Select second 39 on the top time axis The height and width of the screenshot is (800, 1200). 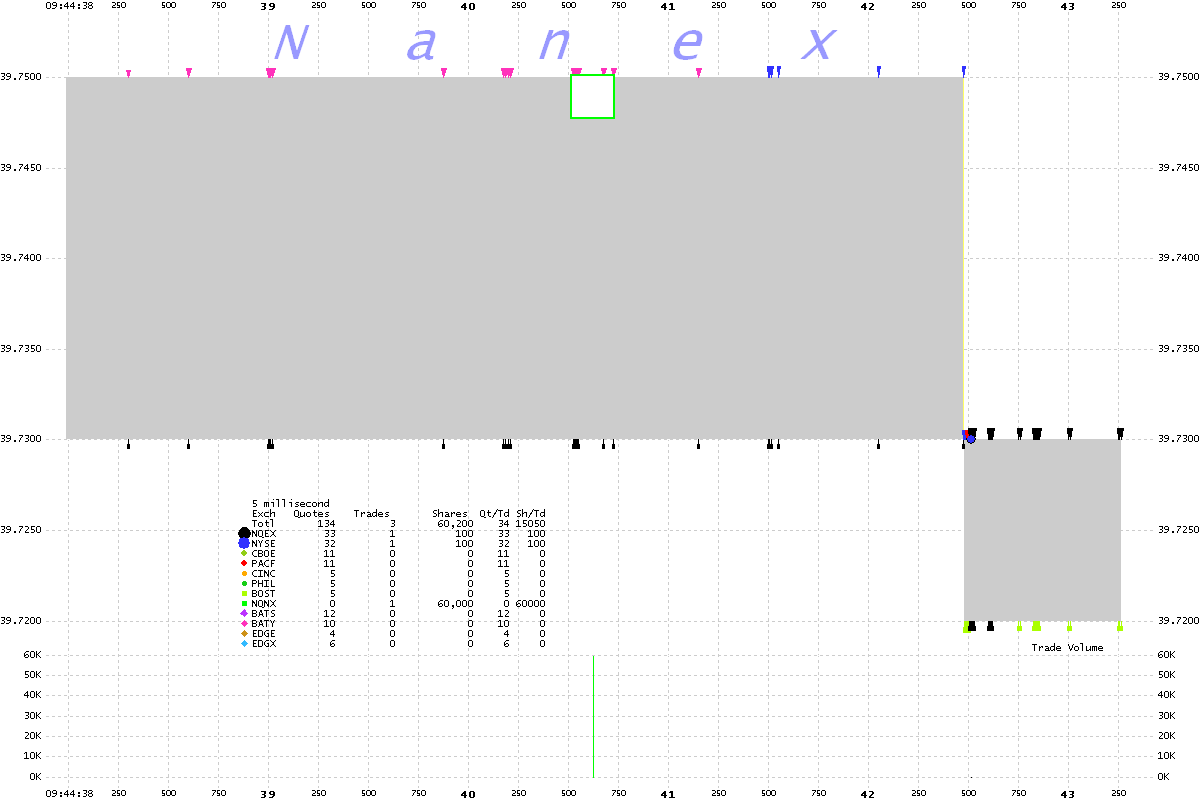pyautogui.click(x=268, y=6)
